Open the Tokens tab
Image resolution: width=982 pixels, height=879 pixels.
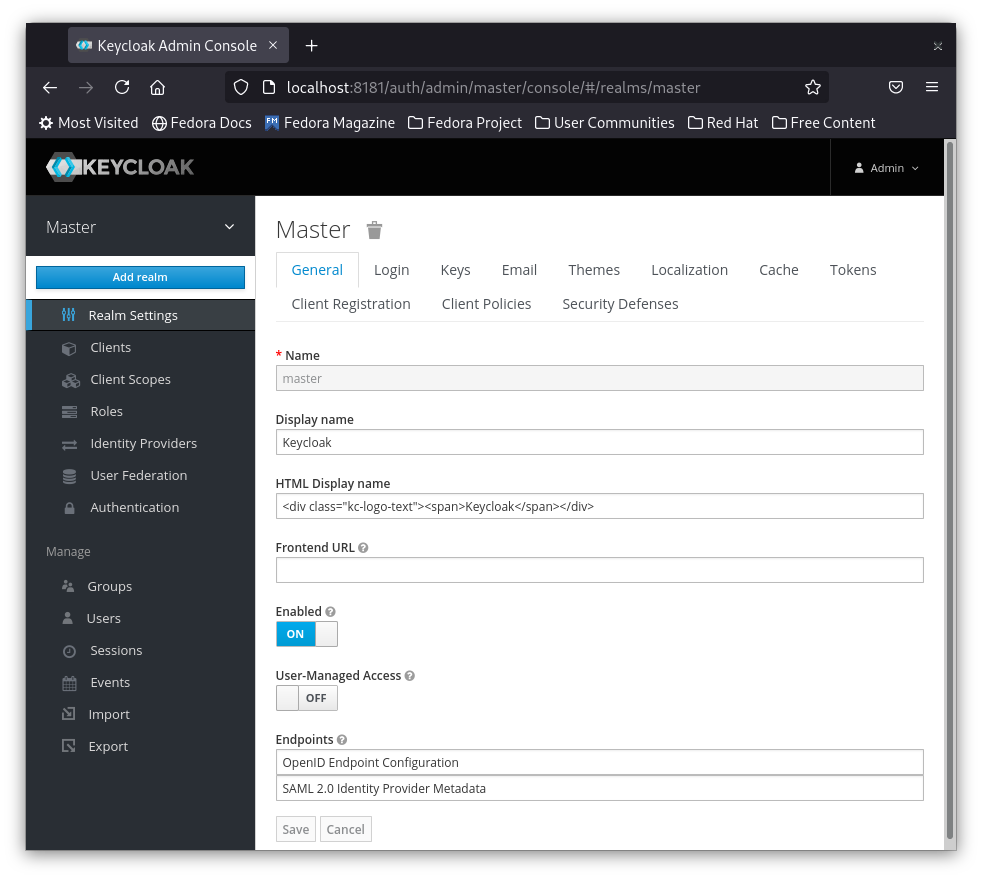852,270
